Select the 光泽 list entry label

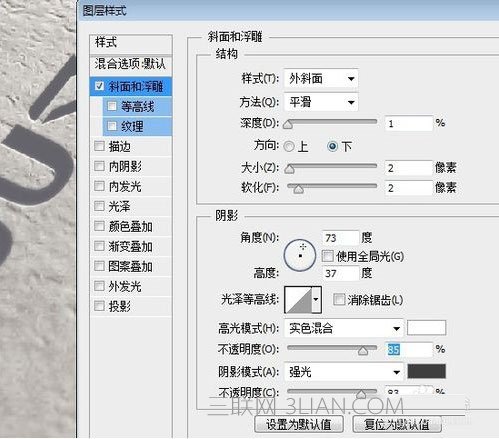[119, 206]
